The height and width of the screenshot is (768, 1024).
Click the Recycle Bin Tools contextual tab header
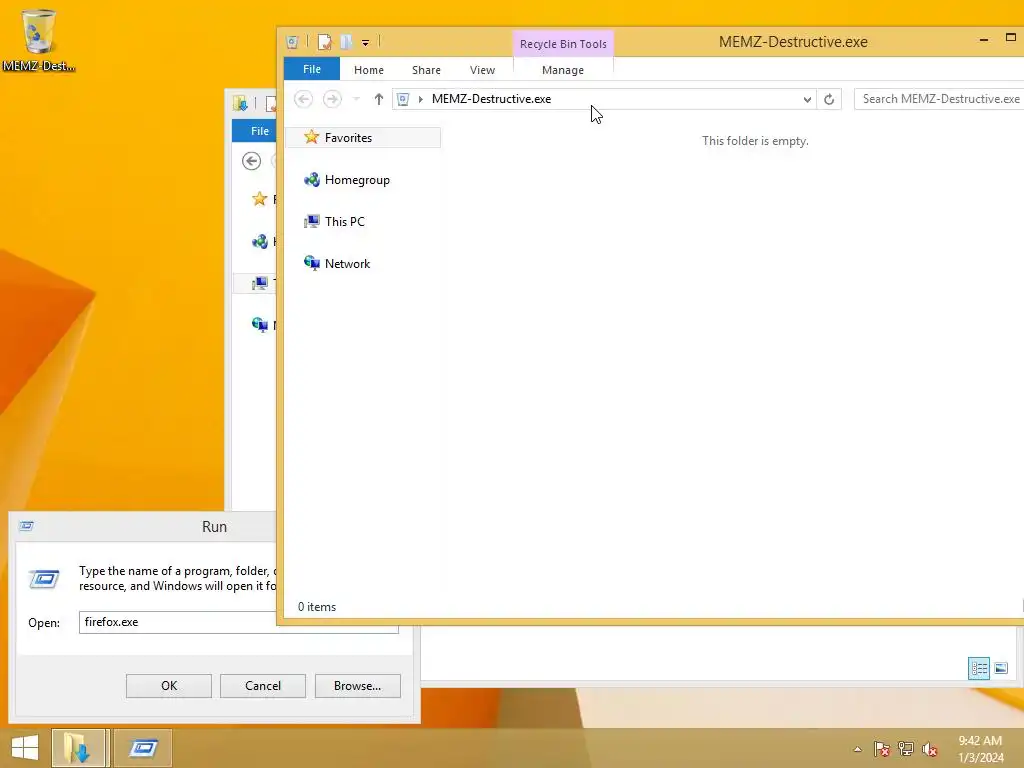[563, 44]
